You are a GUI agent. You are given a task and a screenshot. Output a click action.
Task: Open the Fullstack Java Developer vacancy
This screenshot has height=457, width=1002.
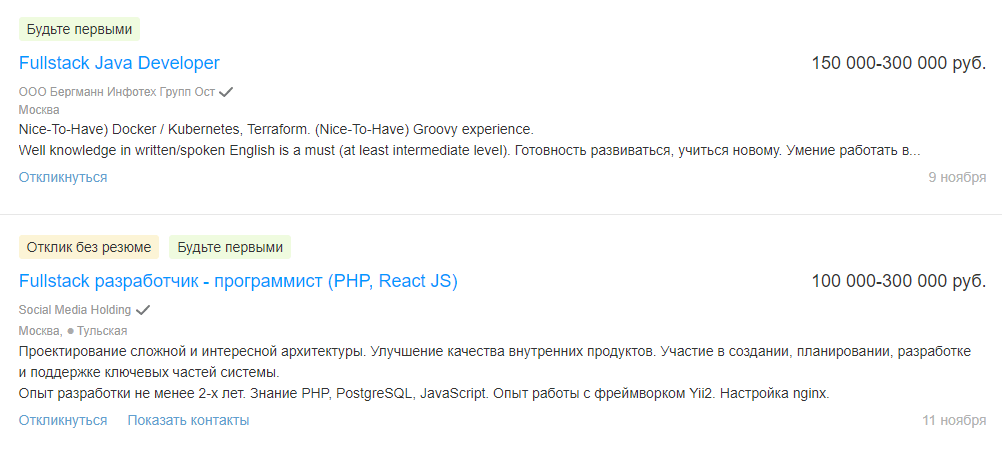(119, 63)
